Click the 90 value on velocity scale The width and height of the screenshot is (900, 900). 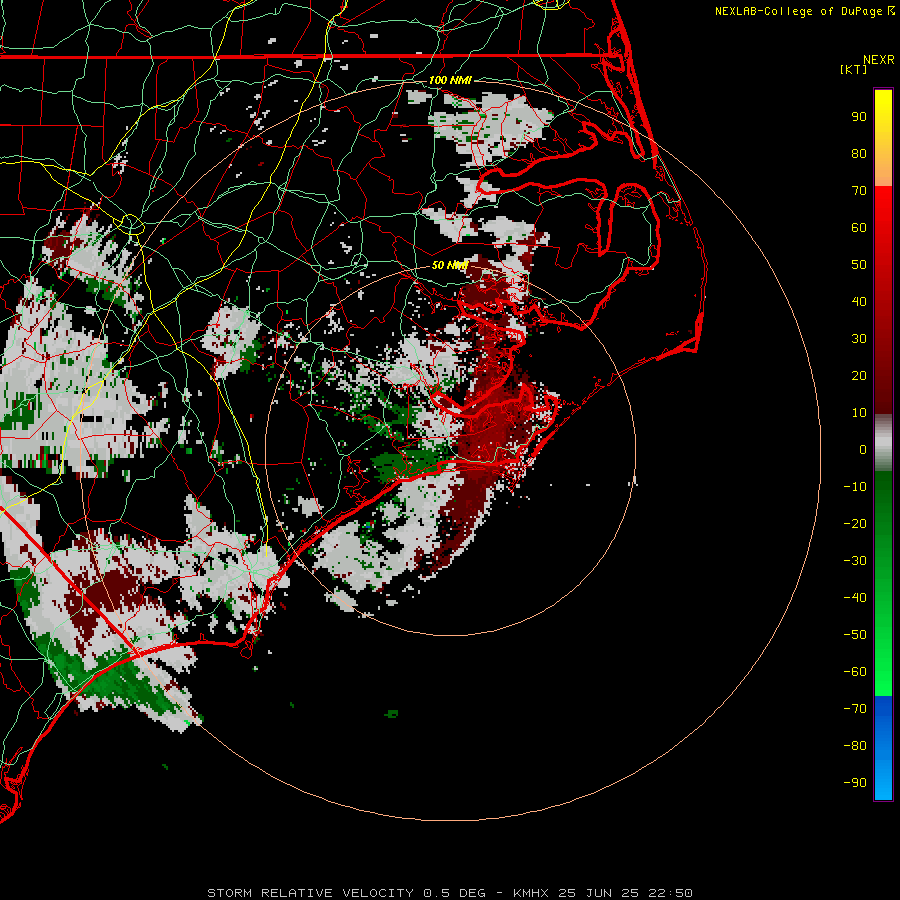tap(859, 117)
